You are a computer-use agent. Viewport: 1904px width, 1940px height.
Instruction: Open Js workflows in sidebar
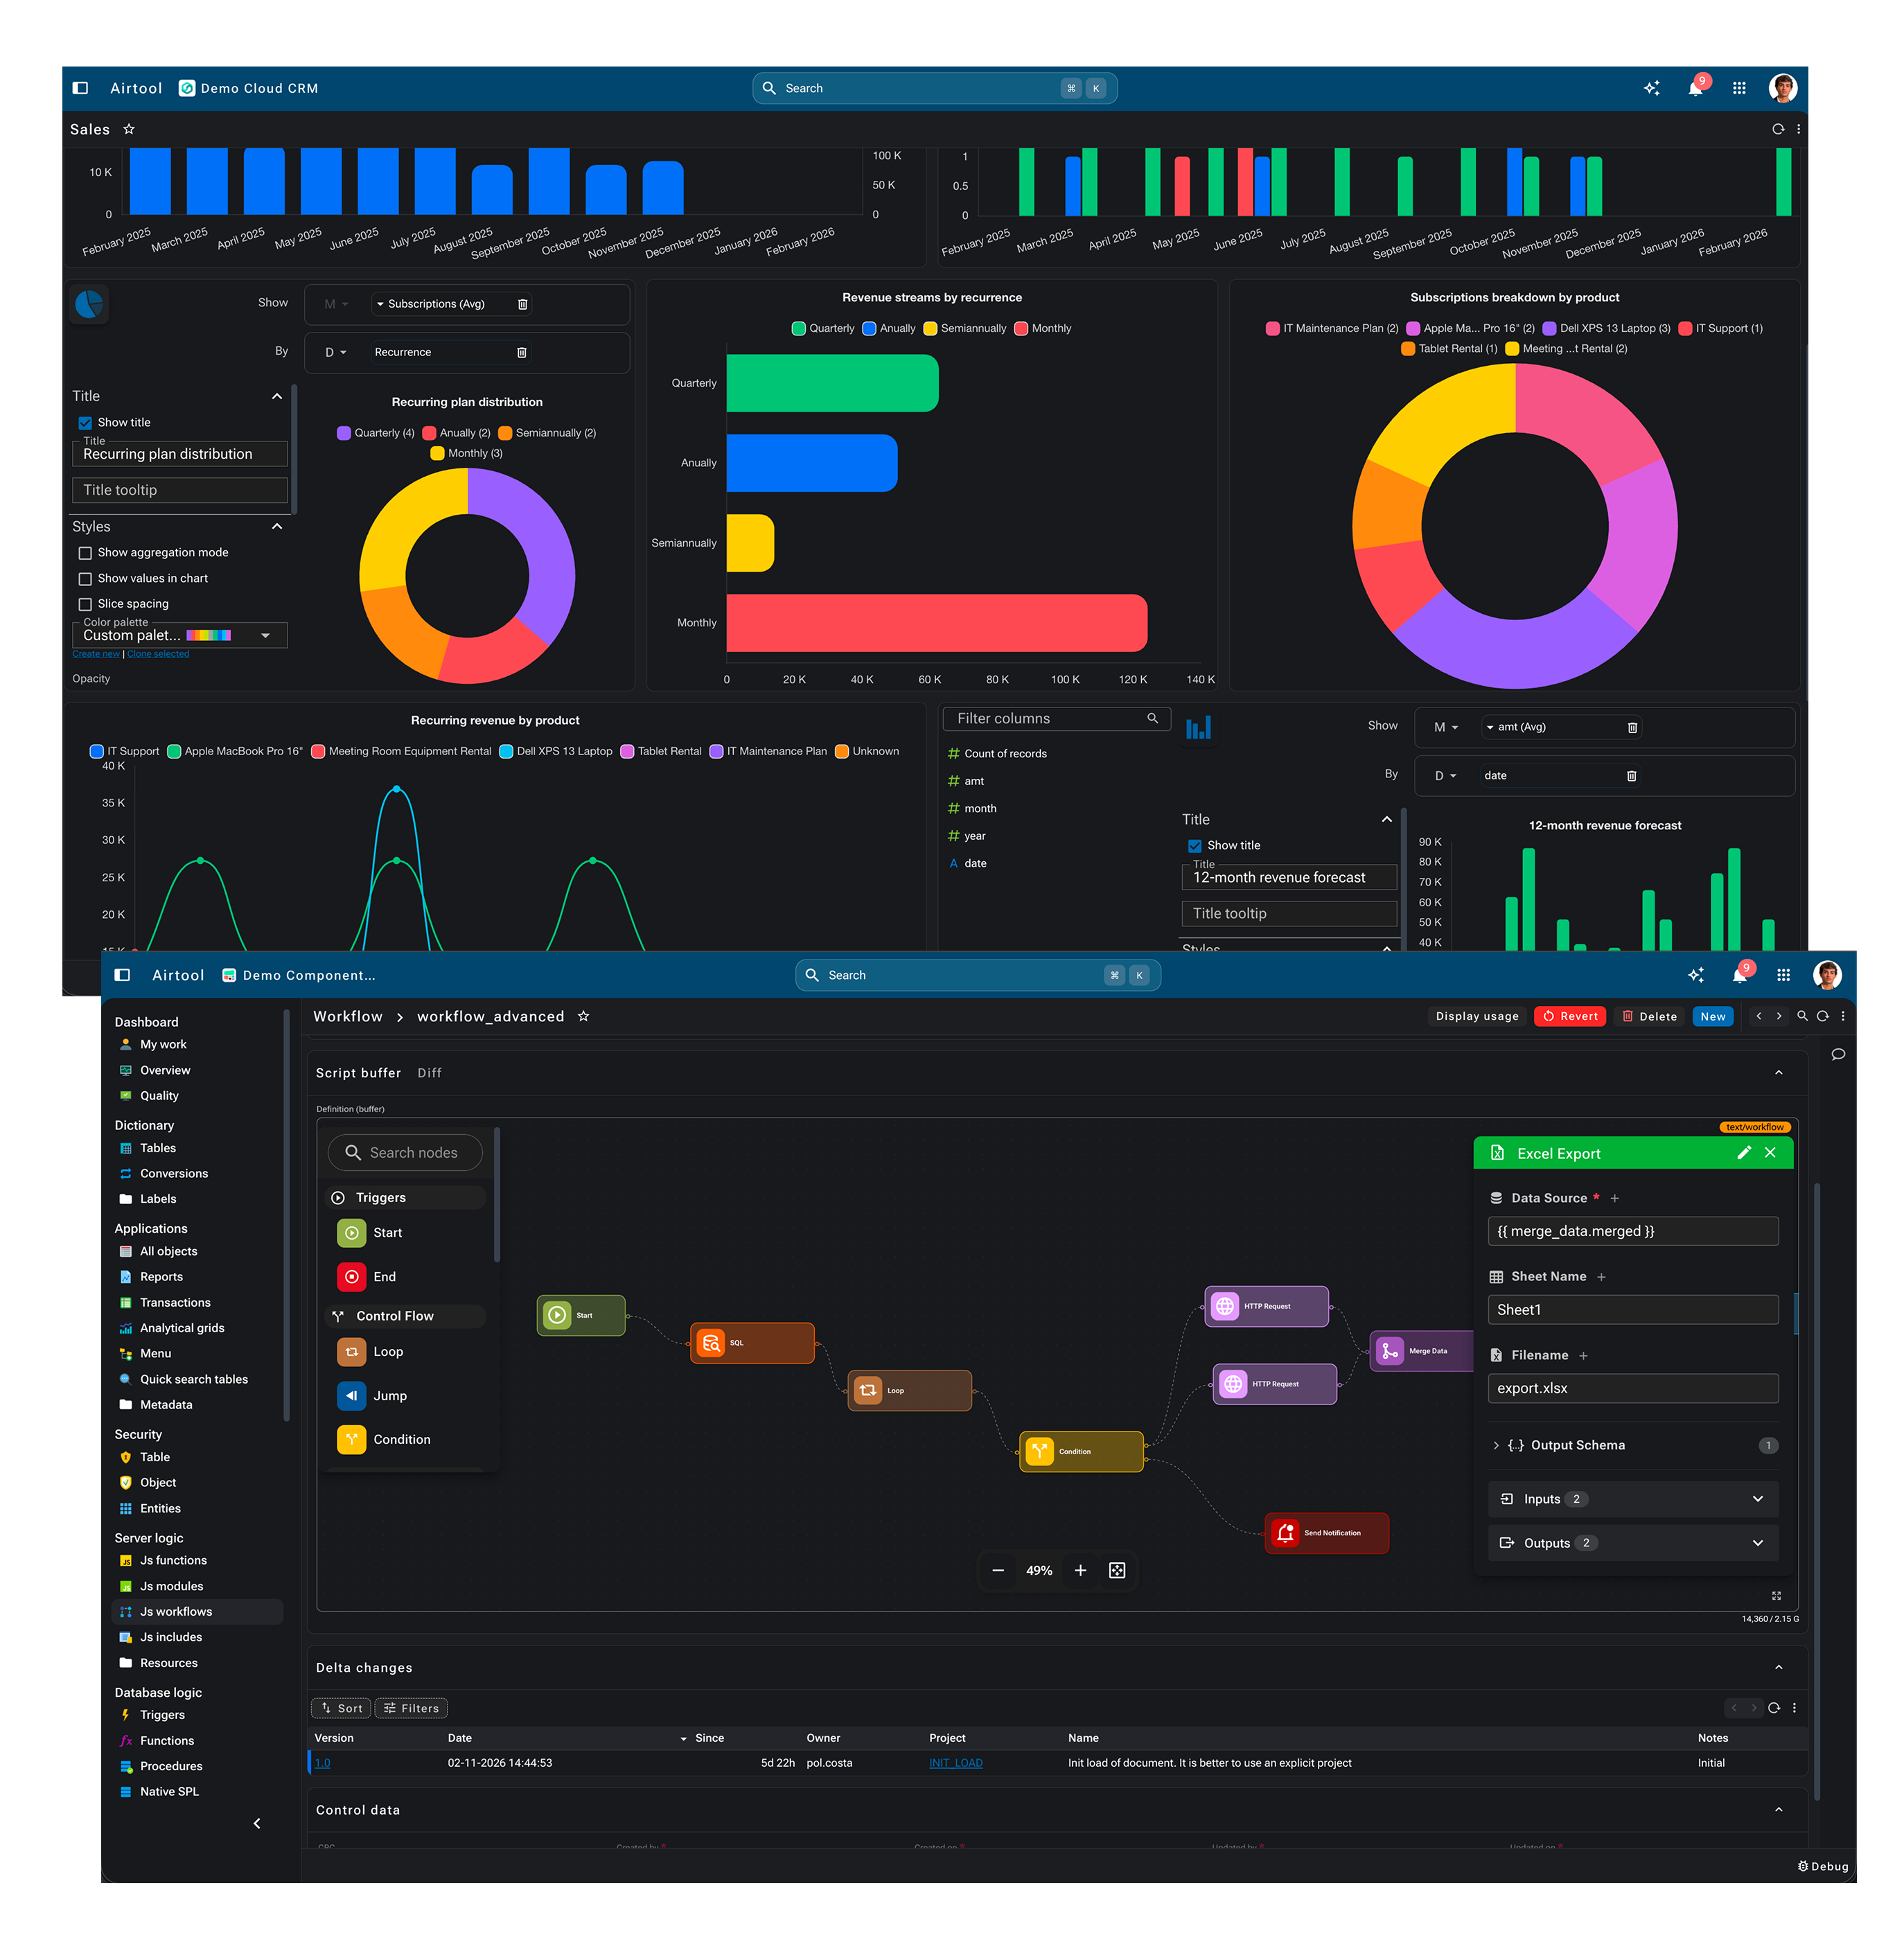pyautogui.click(x=176, y=1611)
